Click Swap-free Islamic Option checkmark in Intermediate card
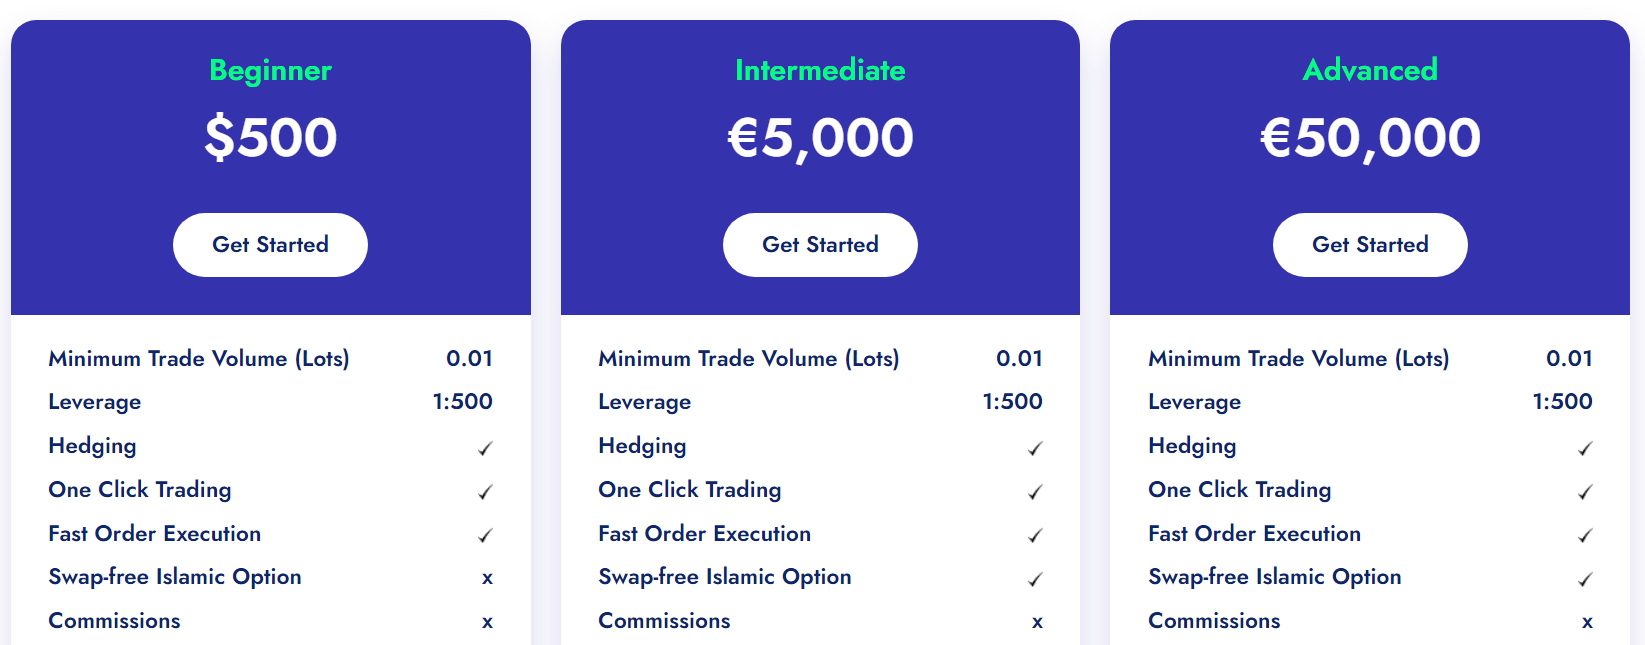Image resolution: width=1645 pixels, height=645 pixels. (1035, 579)
